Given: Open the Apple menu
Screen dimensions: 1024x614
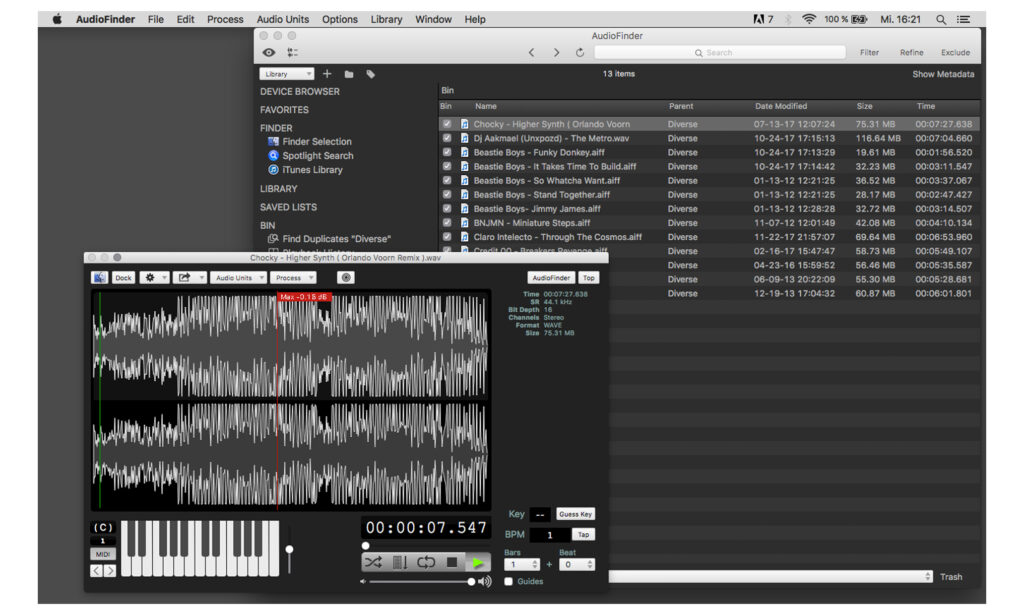Looking at the screenshot, I should click(x=57, y=19).
